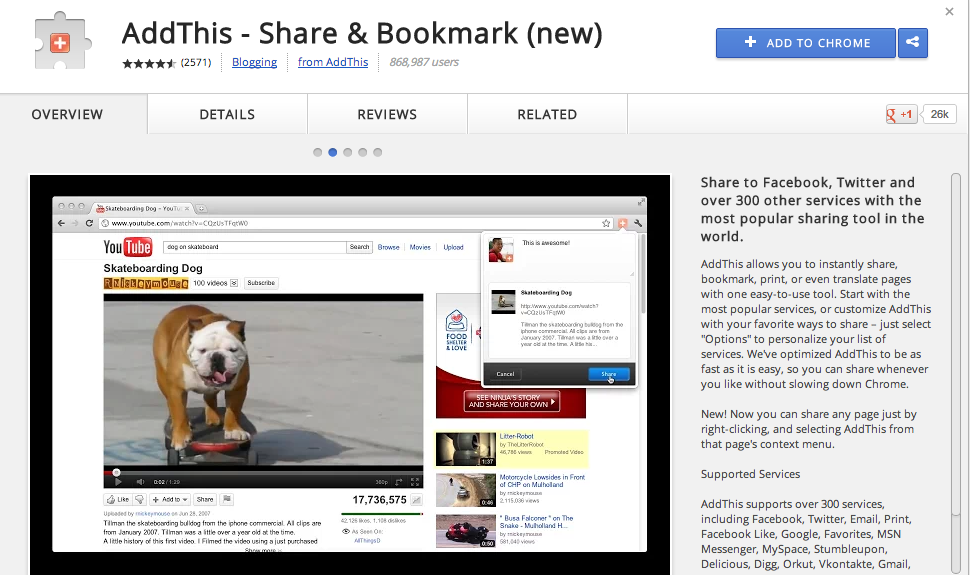The width and height of the screenshot is (970, 575).
Task: Click the star rating icons
Action: click(x=149, y=63)
